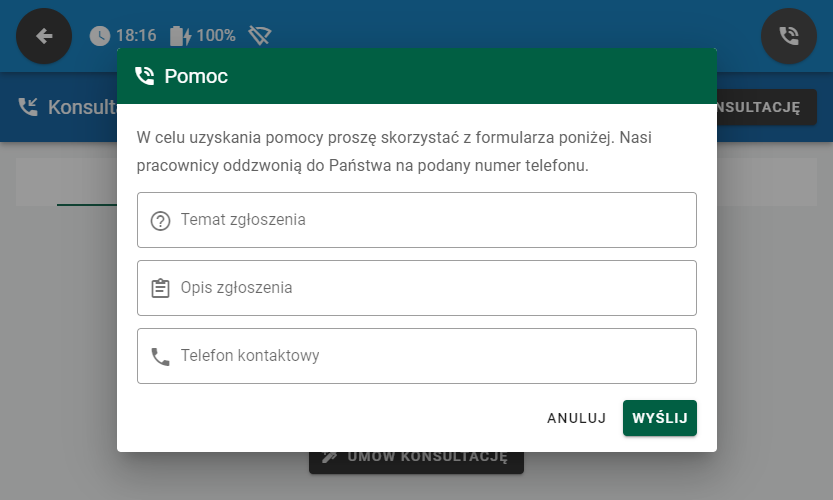The image size is (833, 500).
Task: Click the battery charging icon
Action: (180, 36)
